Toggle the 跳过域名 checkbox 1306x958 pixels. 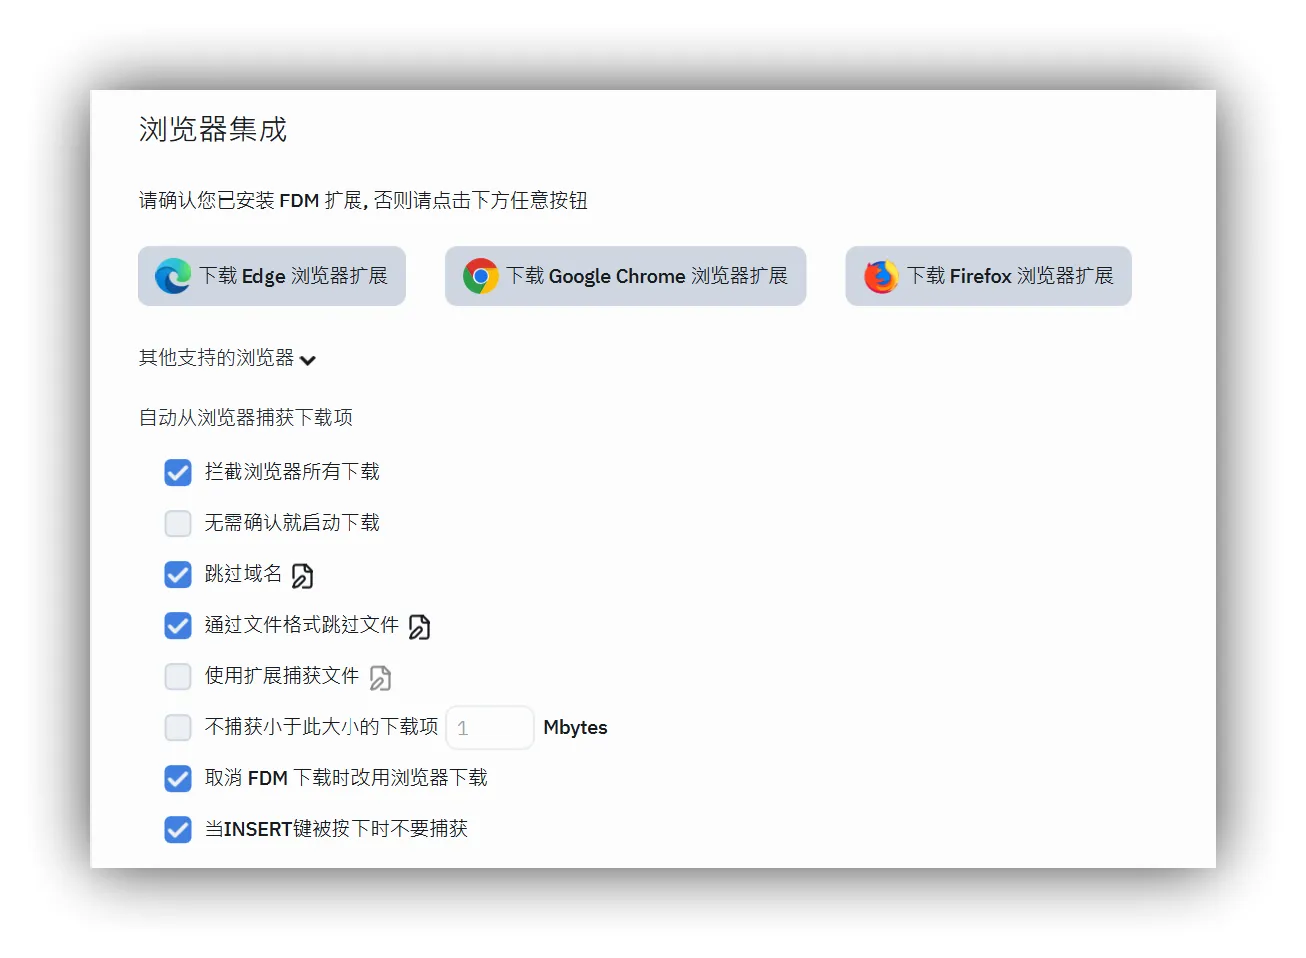point(178,574)
